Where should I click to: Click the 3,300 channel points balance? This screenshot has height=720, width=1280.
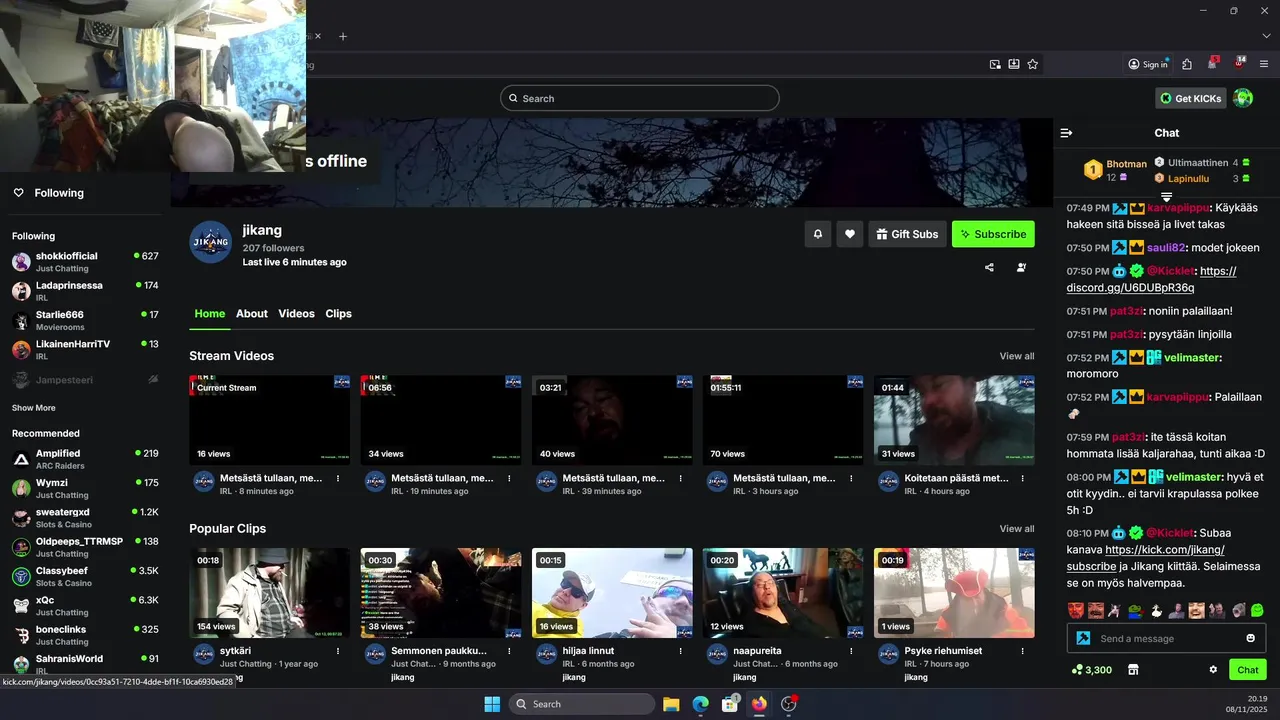pyautogui.click(x=1091, y=670)
